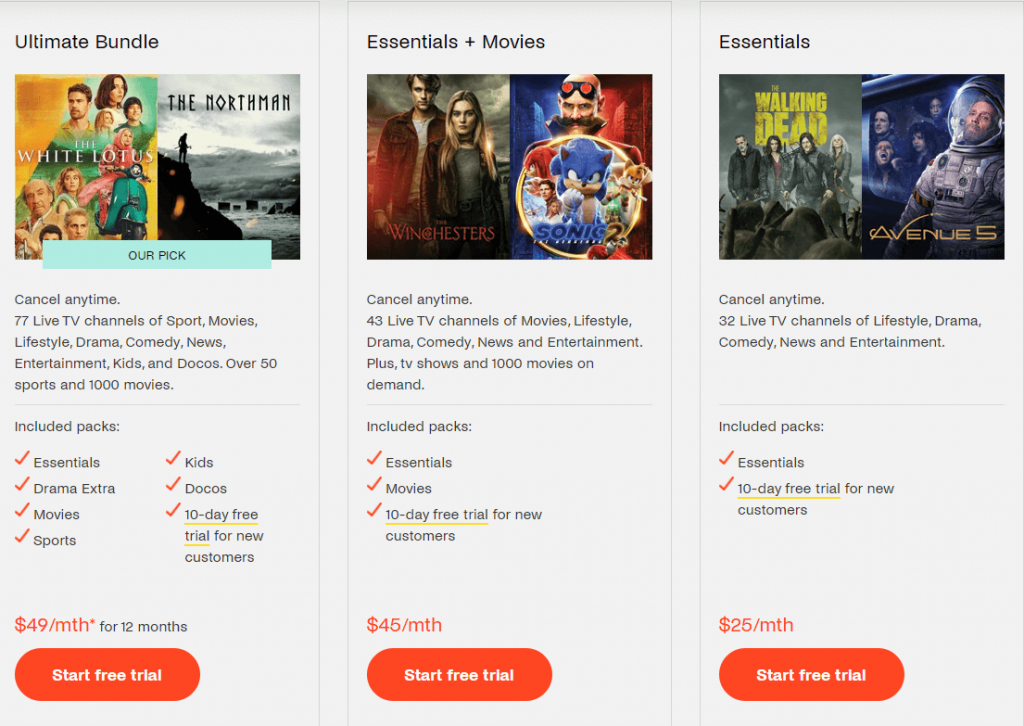1024x726 pixels.
Task: Click the checkmark beside Drama Extra
Action: point(22,484)
